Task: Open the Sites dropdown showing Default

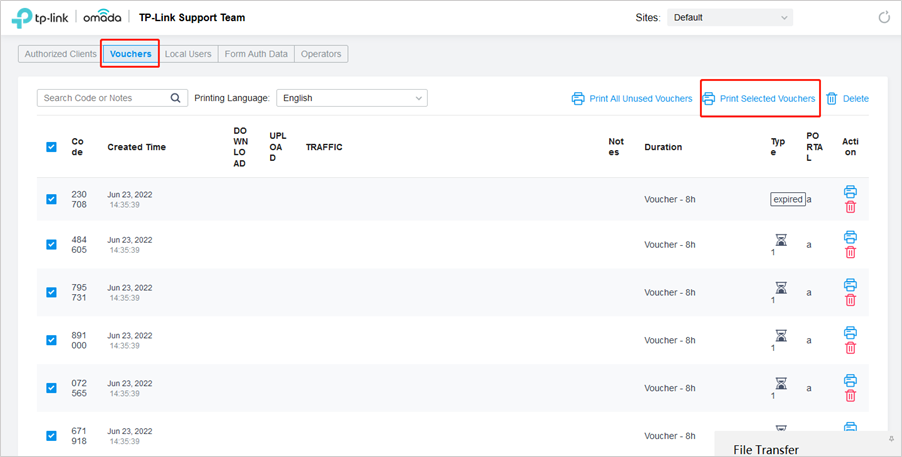Action: 729,17
